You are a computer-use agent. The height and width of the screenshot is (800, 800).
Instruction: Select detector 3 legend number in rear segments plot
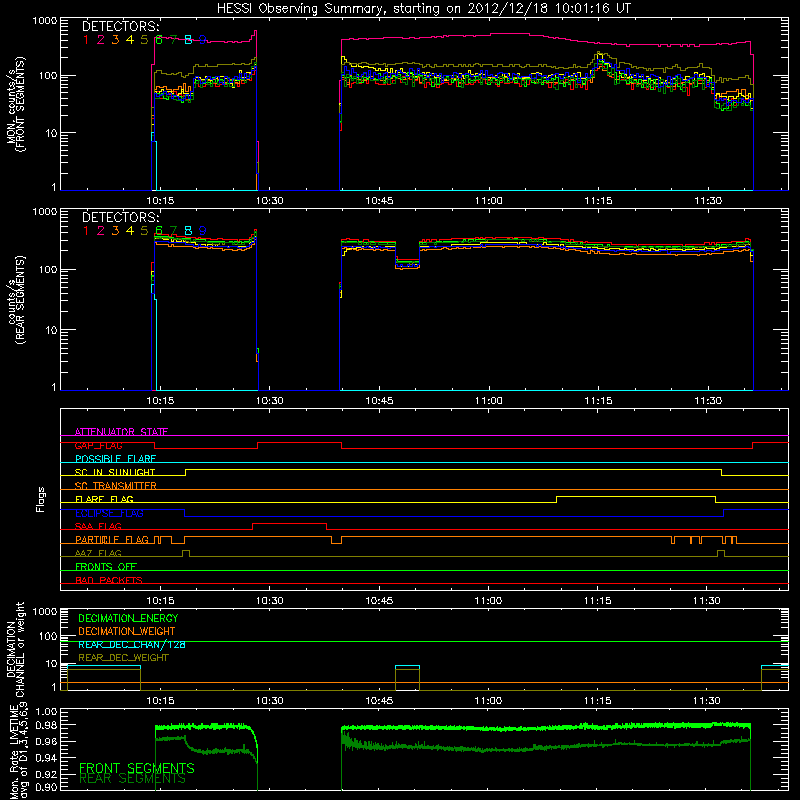click(x=115, y=231)
